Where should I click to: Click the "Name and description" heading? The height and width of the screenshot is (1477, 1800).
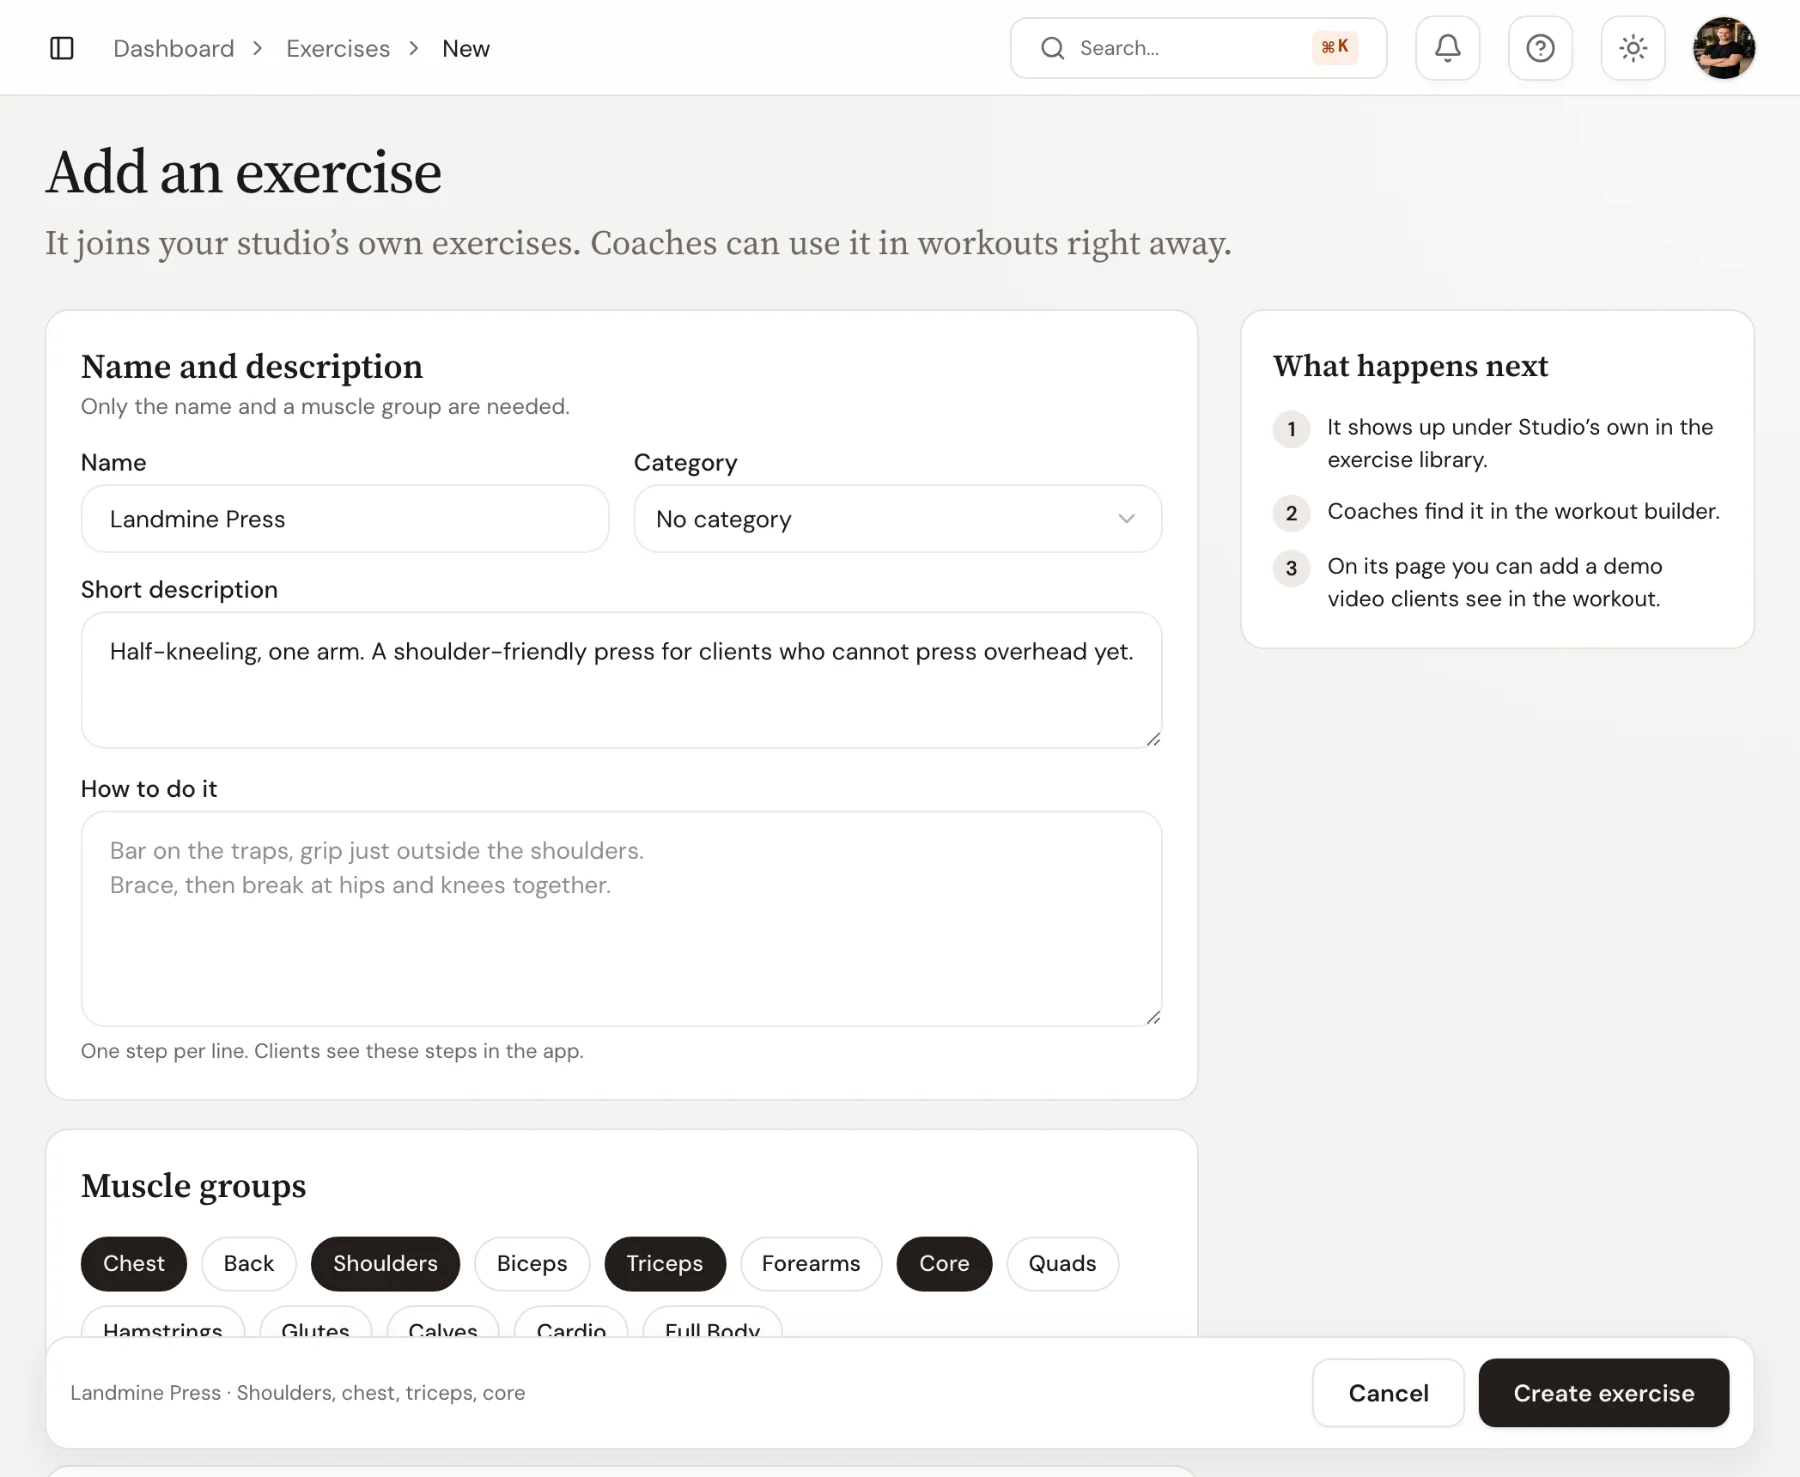[x=252, y=367]
